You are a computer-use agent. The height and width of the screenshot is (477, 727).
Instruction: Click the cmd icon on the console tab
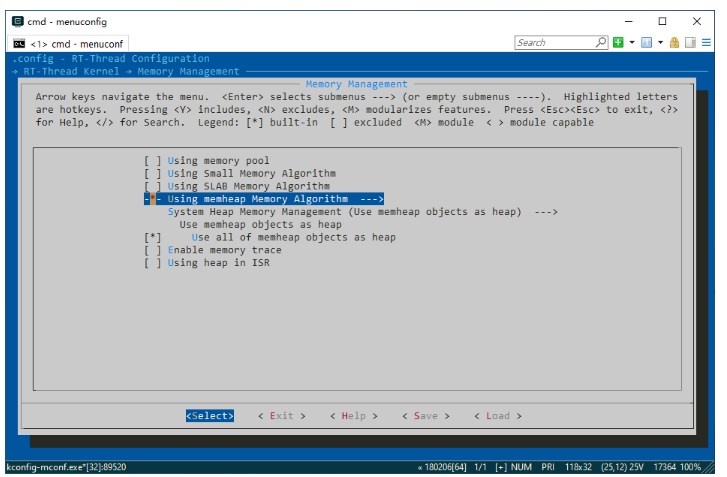[x=19, y=44]
